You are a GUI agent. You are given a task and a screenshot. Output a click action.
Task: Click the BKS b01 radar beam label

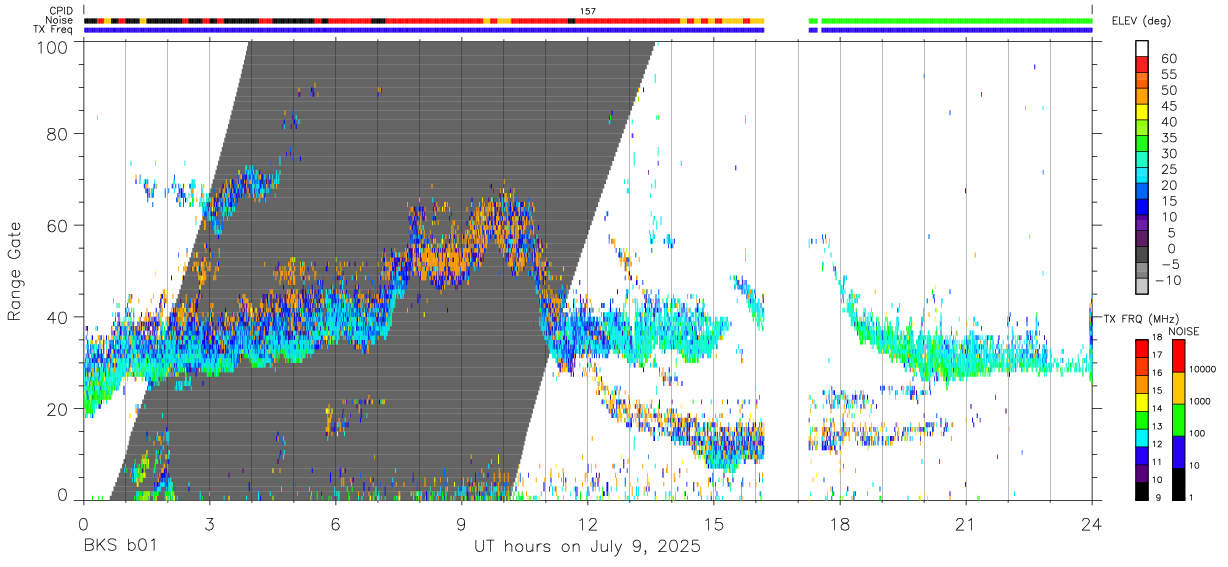point(119,547)
